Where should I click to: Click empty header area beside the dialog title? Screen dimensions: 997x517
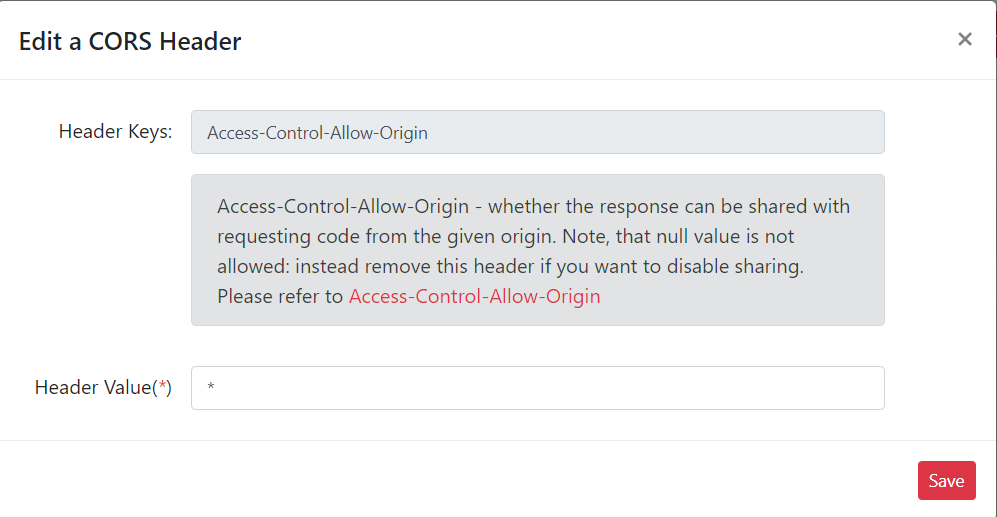click(600, 41)
